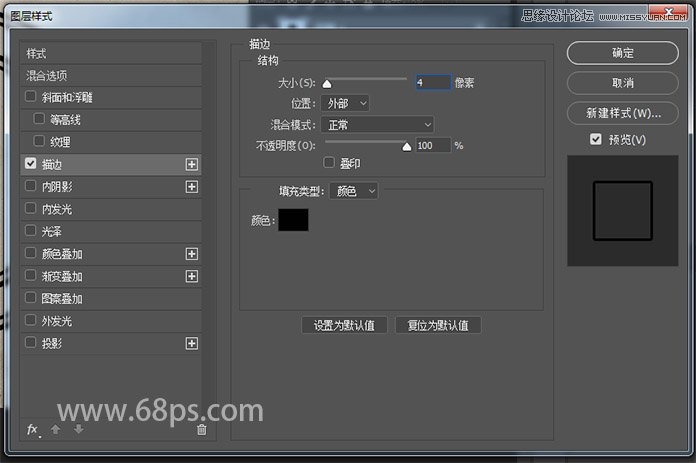
Task: Move effect up with arrow icon
Action: (55, 429)
